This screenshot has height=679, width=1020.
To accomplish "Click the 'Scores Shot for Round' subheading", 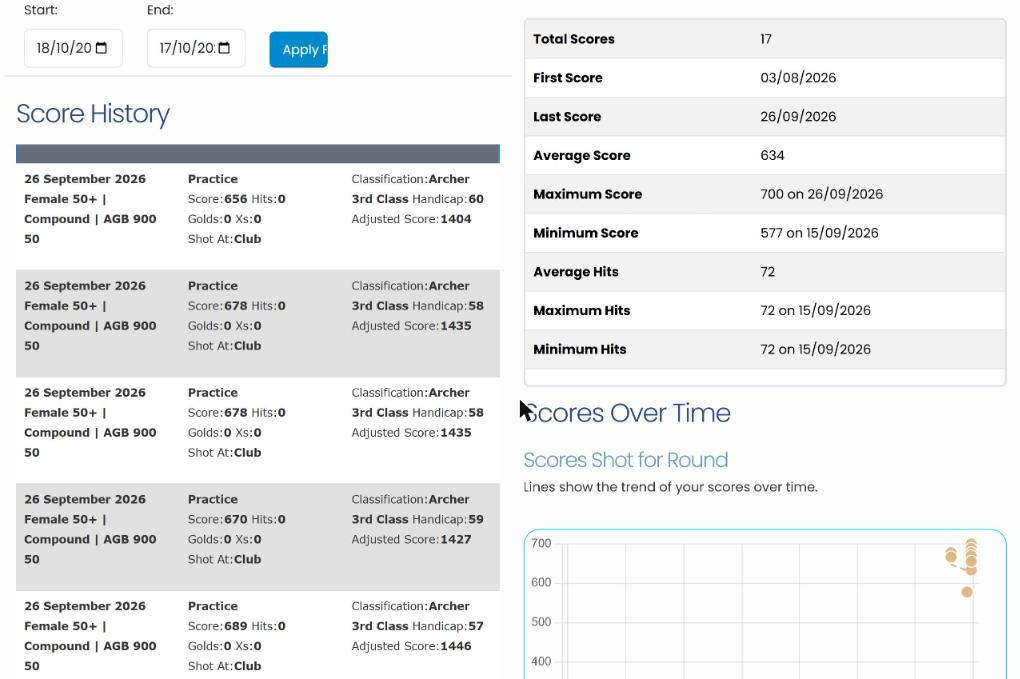I will [x=626, y=460].
